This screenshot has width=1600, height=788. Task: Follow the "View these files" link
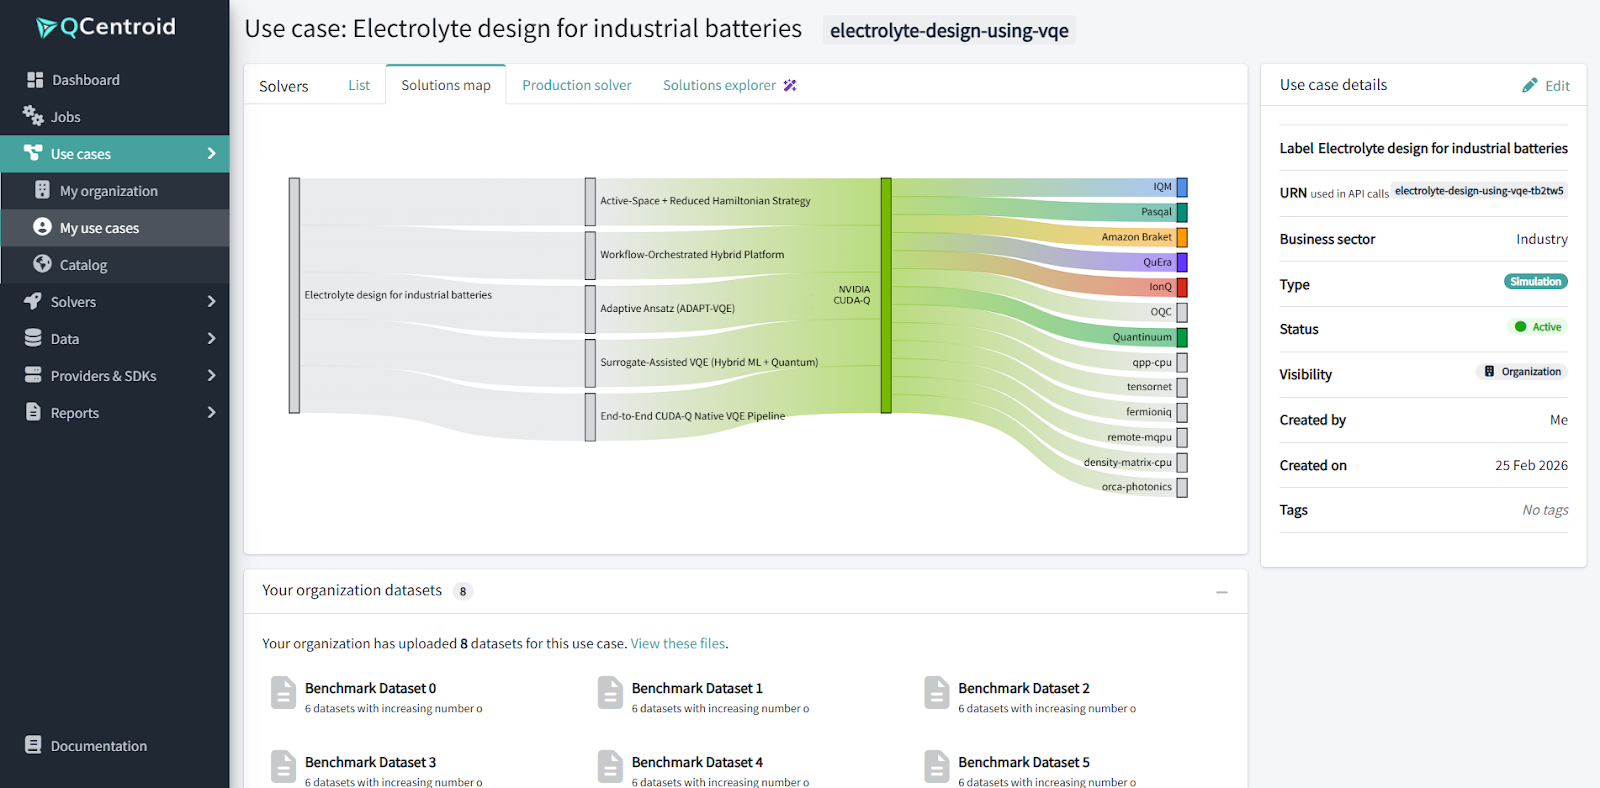pos(678,644)
